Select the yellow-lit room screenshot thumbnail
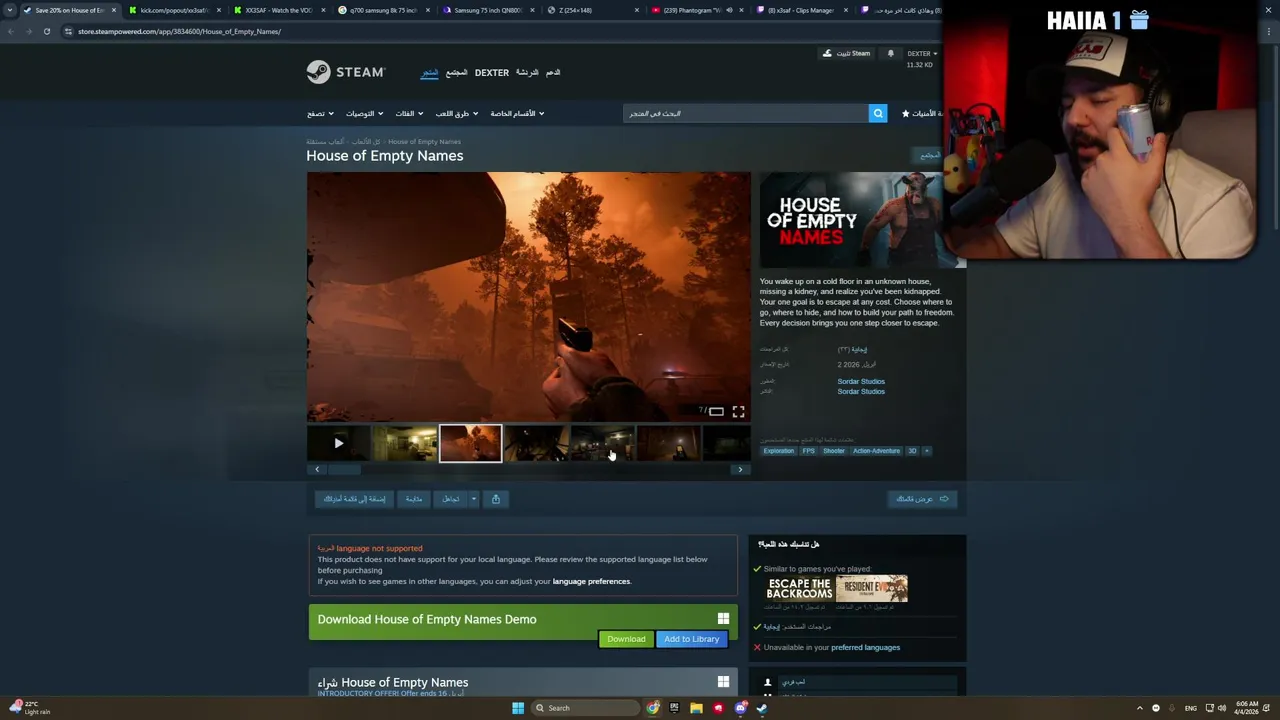Viewport: 1280px width, 720px height. (405, 443)
